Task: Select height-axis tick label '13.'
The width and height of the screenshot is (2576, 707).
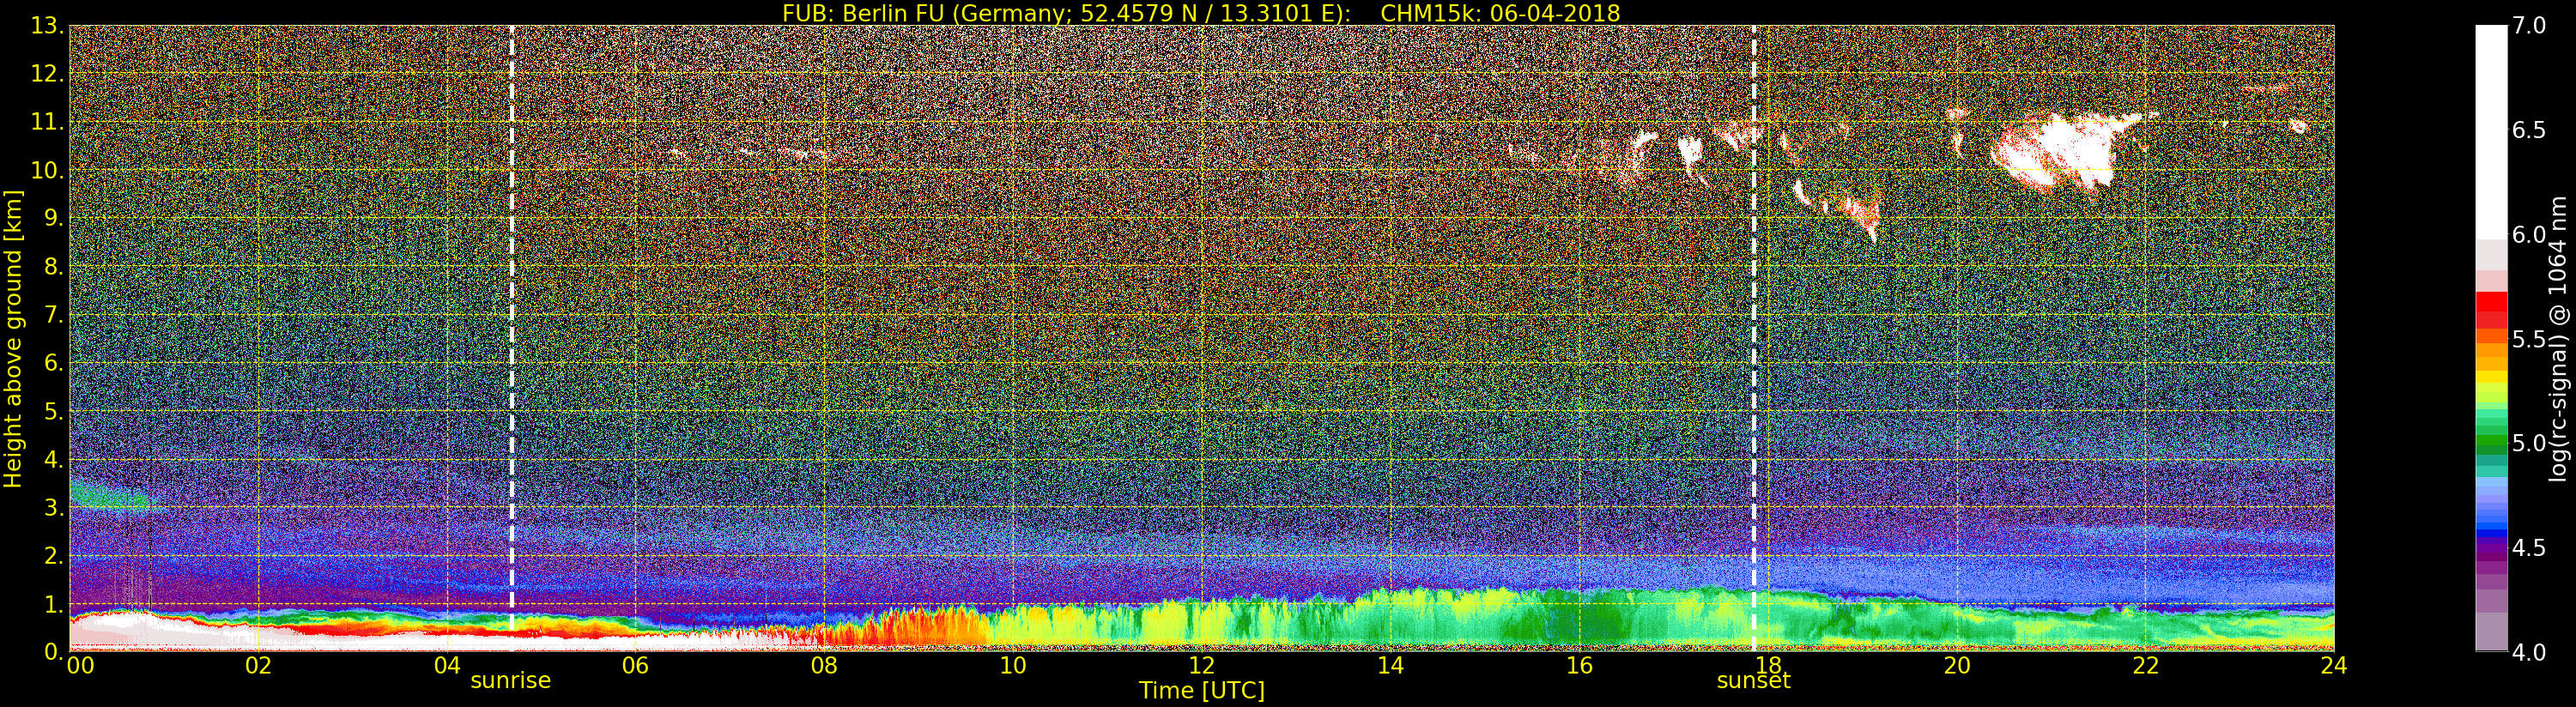Action: pos(47,26)
